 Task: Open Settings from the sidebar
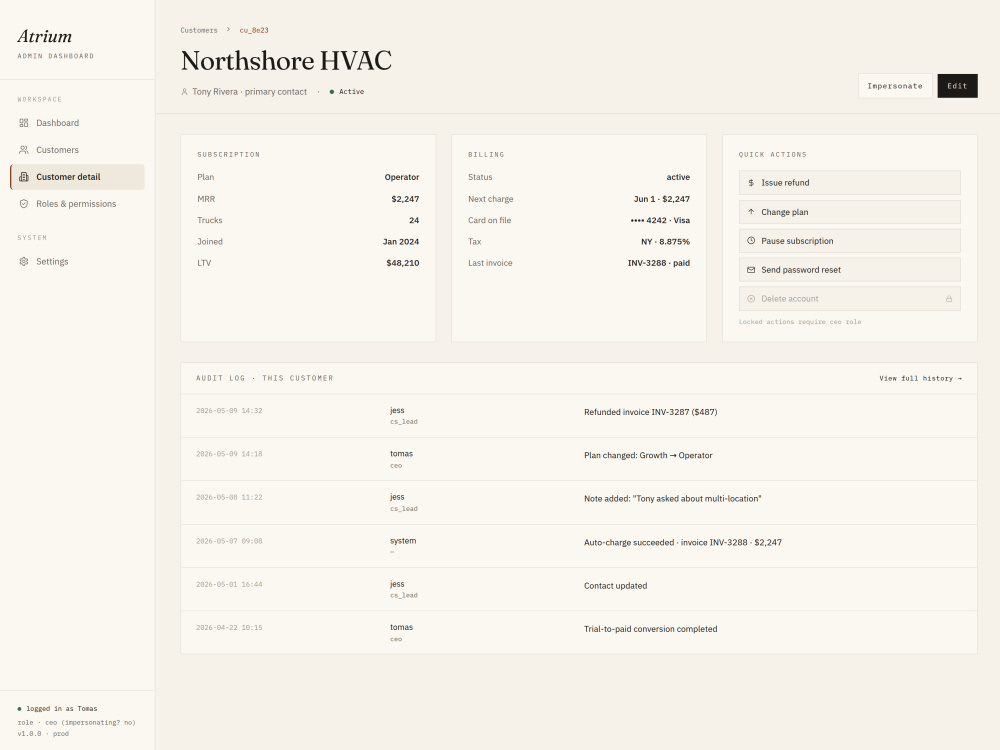tap(77, 261)
